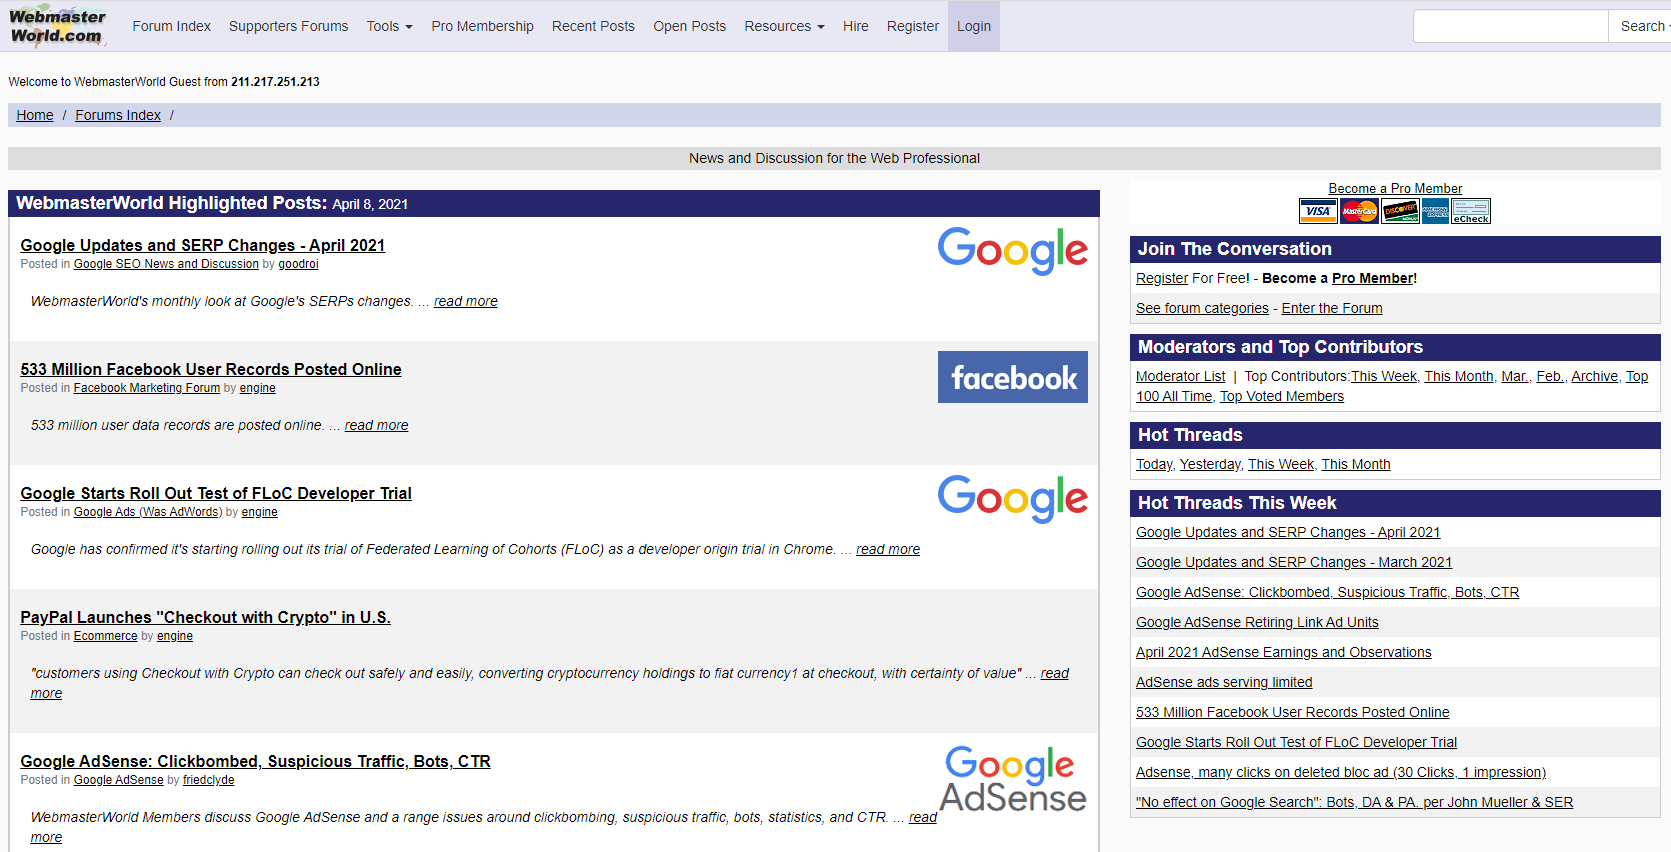
Task: Click read more under Facebook records post
Action: pos(376,425)
